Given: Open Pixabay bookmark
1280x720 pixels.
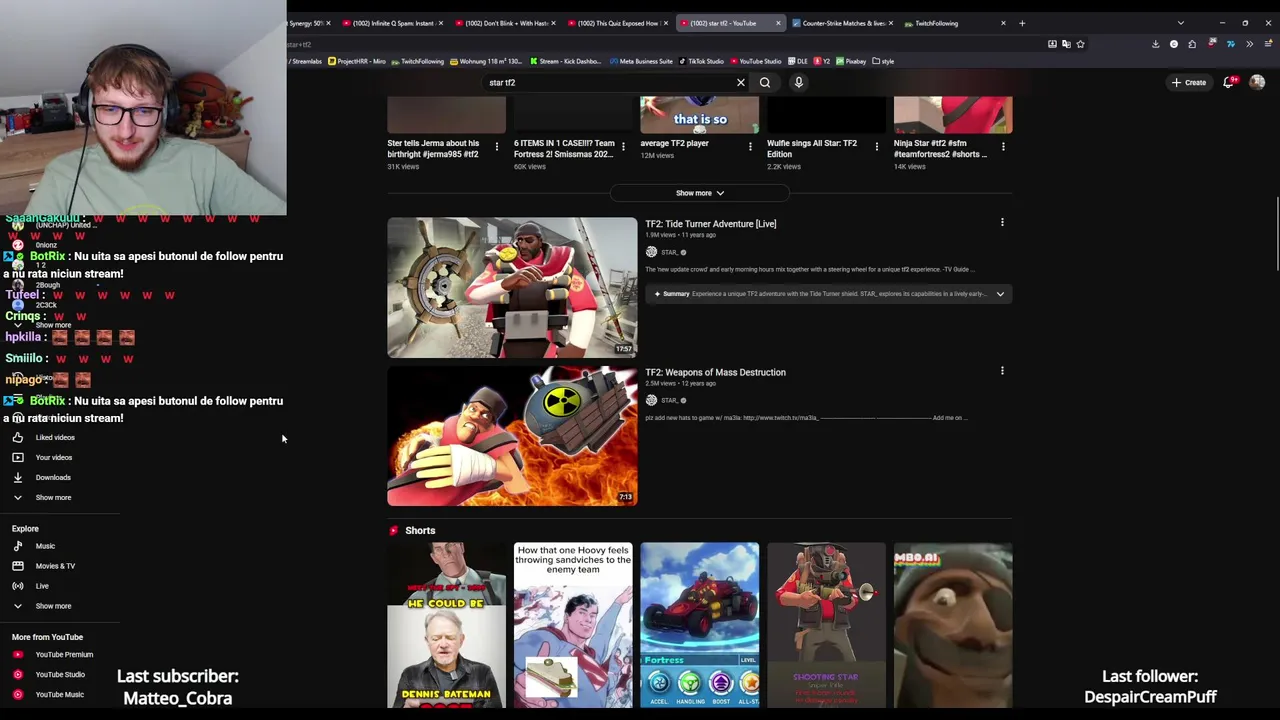Looking at the screenshot, I should pos(851,61).
